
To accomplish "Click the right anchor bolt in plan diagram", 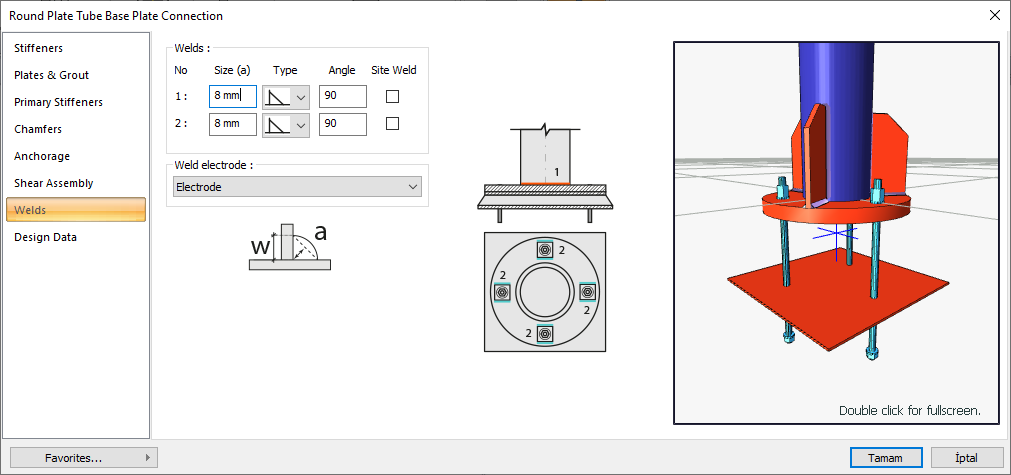I will click(587, 292).
